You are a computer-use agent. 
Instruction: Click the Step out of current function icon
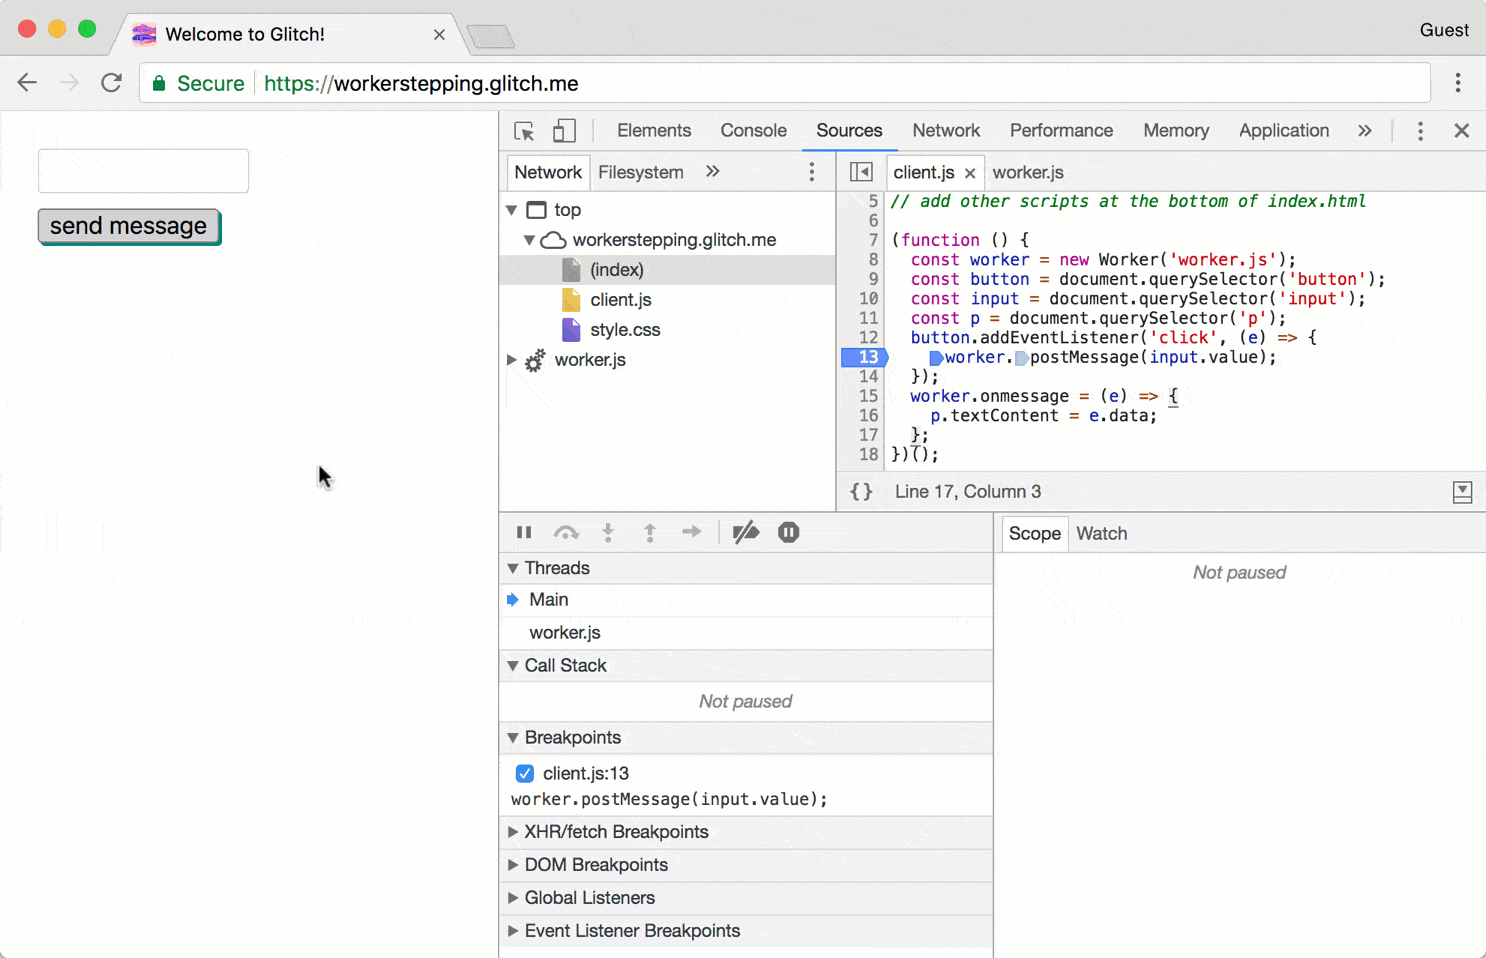coord(650,532)
